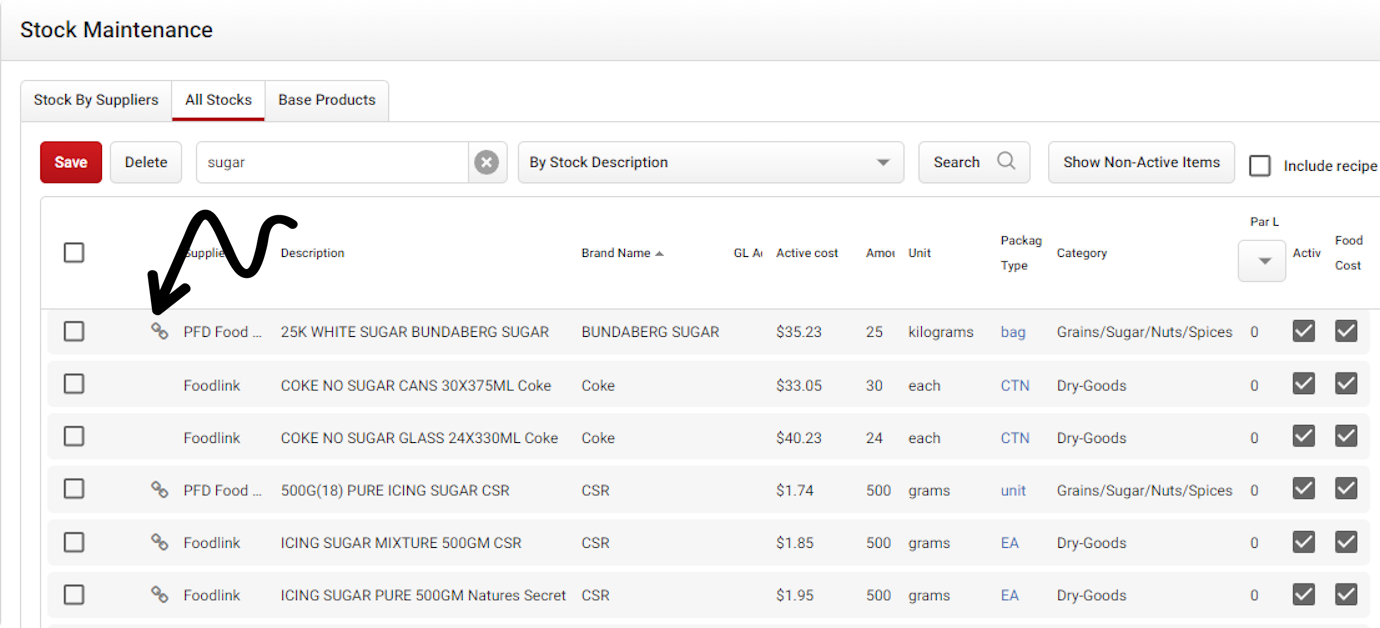Click into the sugar search input field
The width and height of the screenshot is (1380, 628).
330,162
